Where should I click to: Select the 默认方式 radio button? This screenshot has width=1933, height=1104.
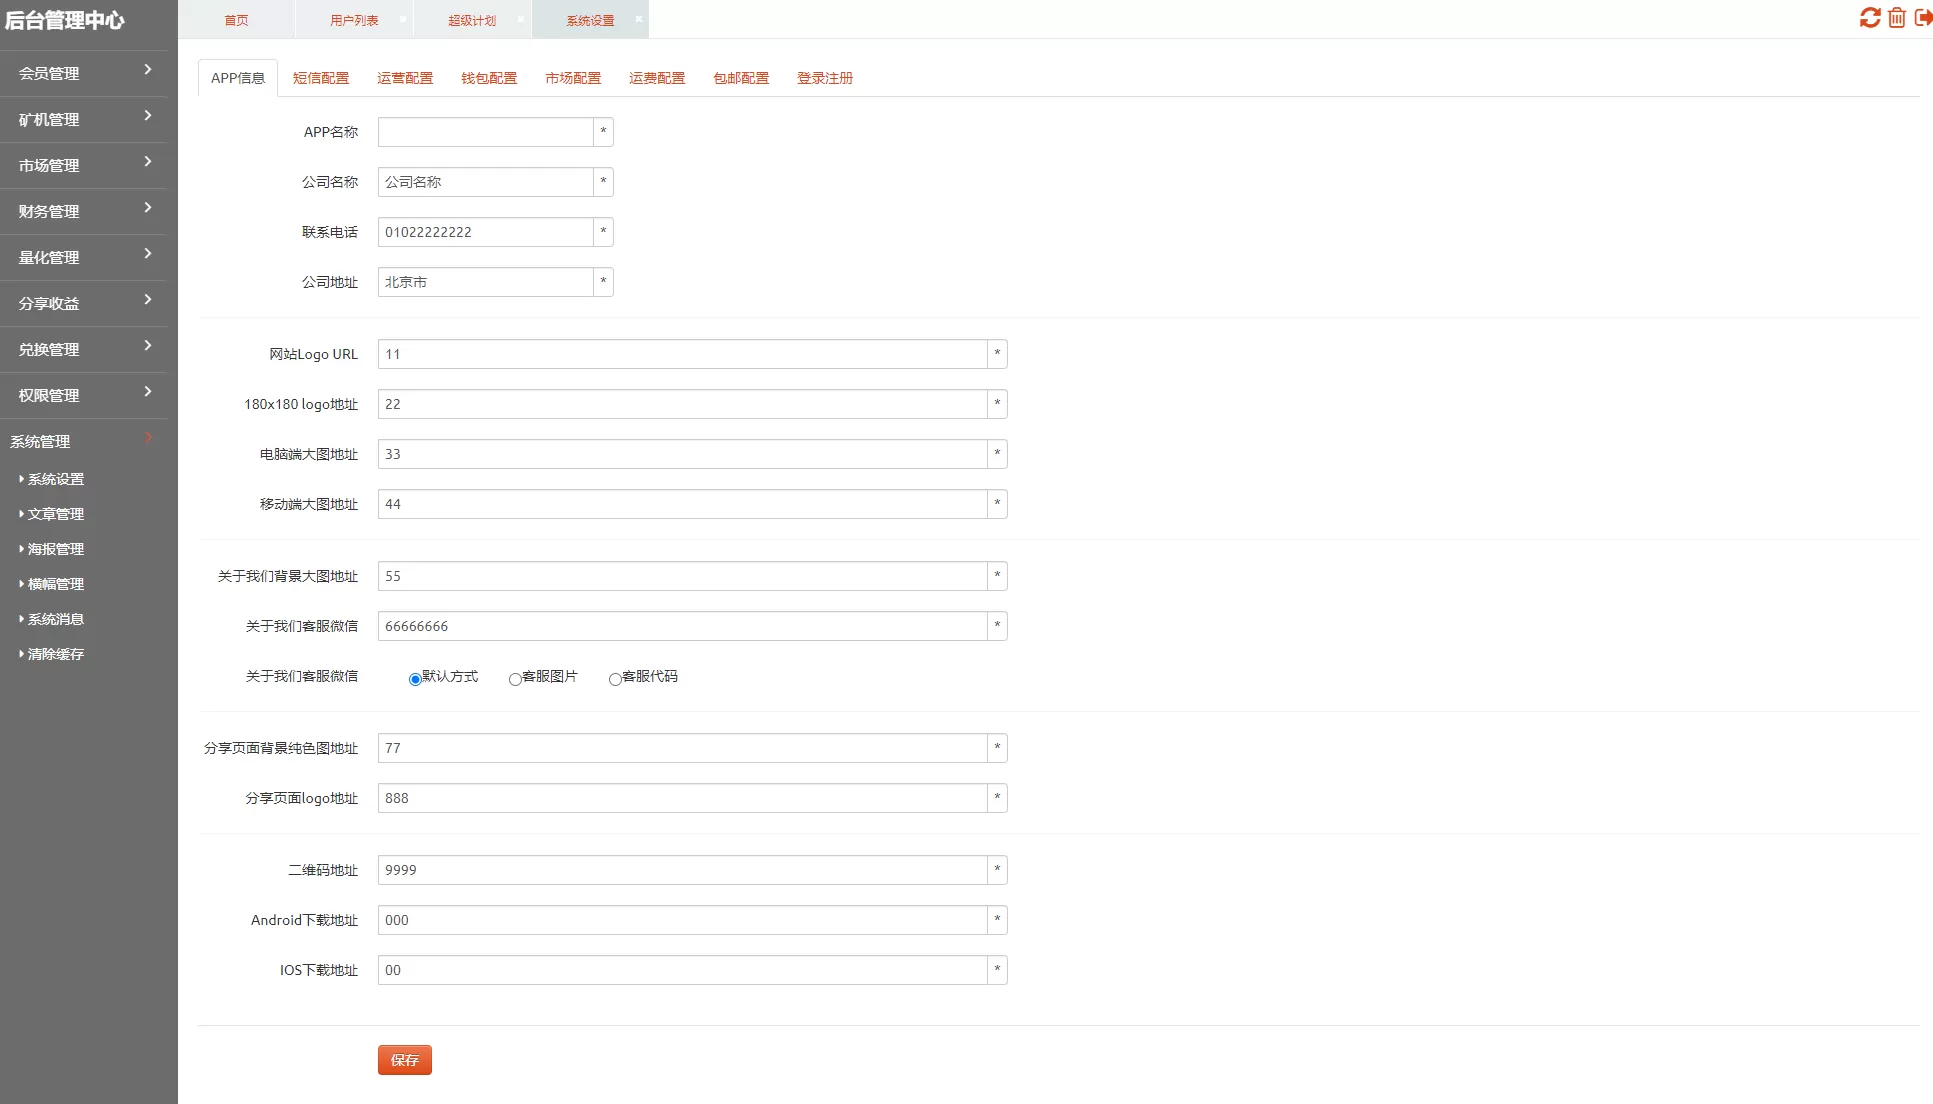click(415, 680)
